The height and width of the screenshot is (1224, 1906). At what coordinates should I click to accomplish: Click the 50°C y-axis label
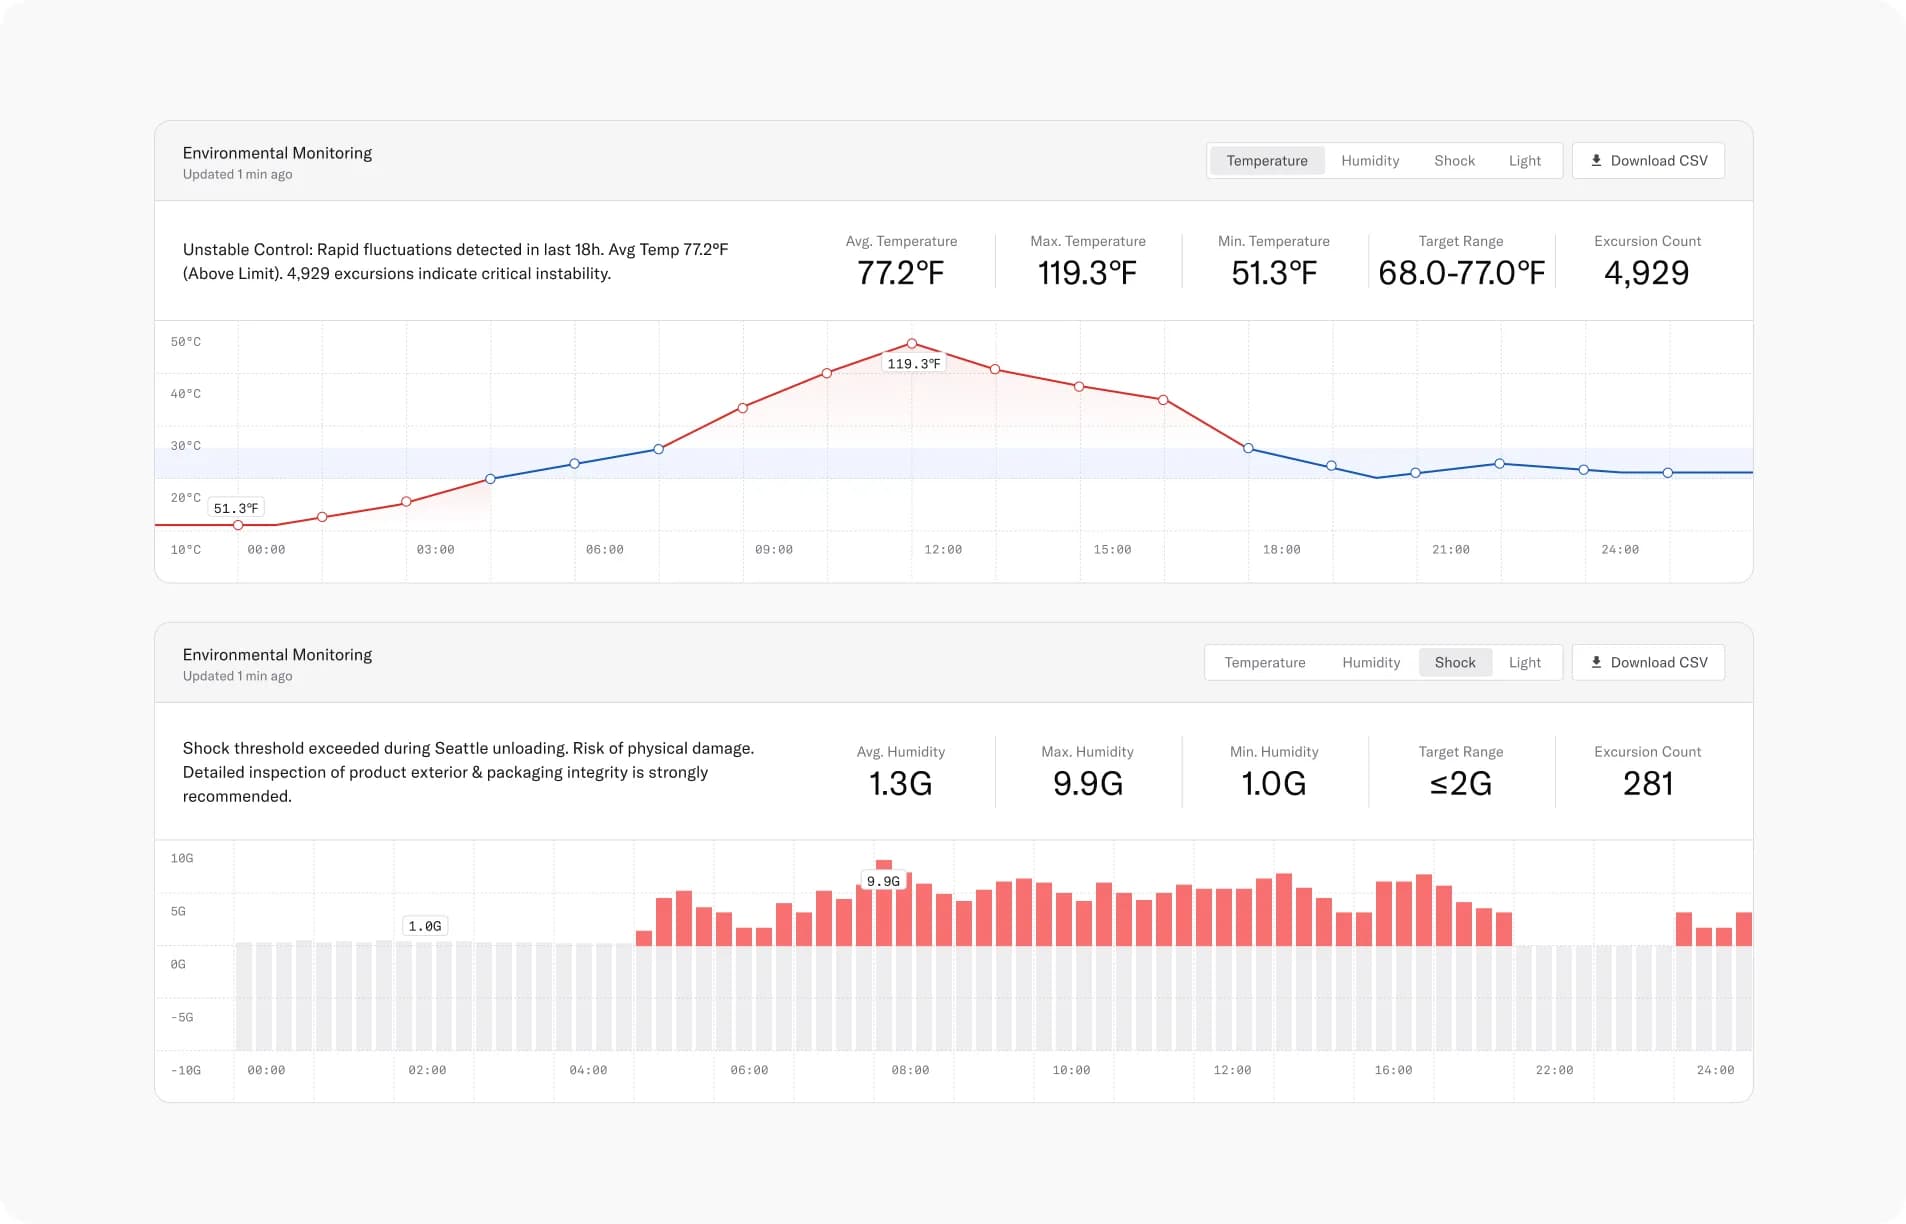click(185, 342)
